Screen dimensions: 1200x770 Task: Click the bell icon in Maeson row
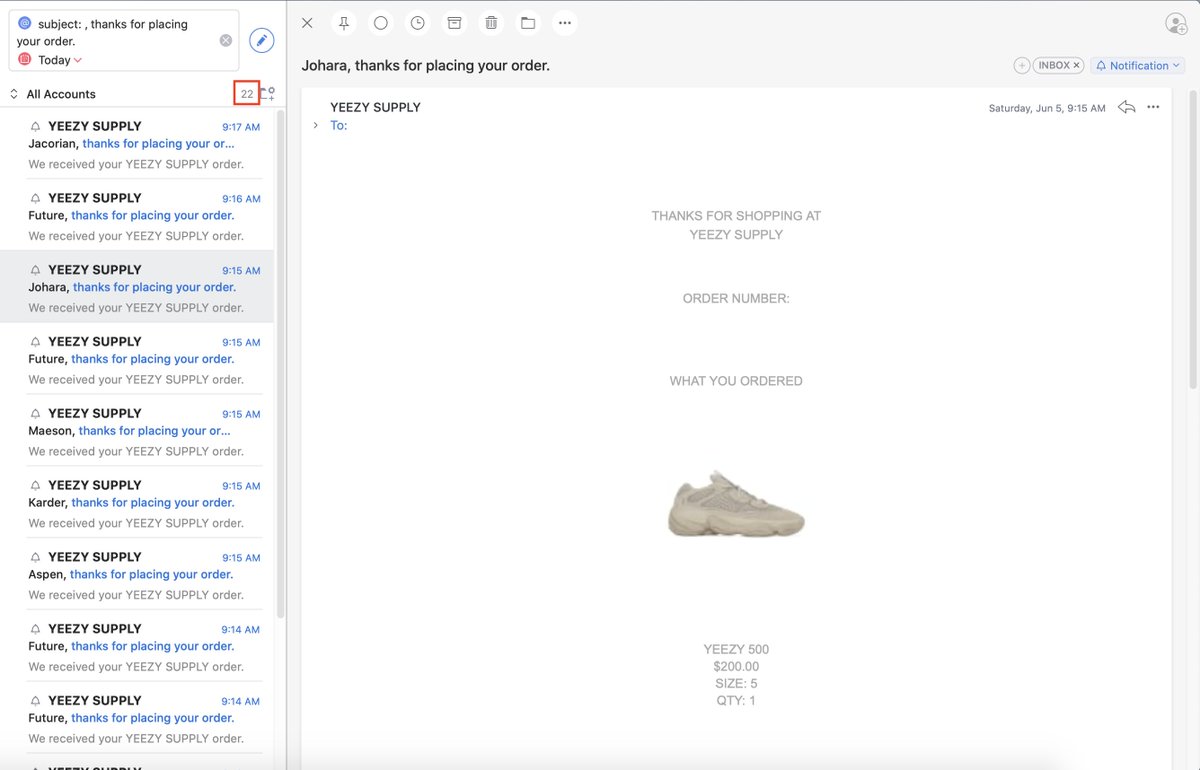pos(36,414)
